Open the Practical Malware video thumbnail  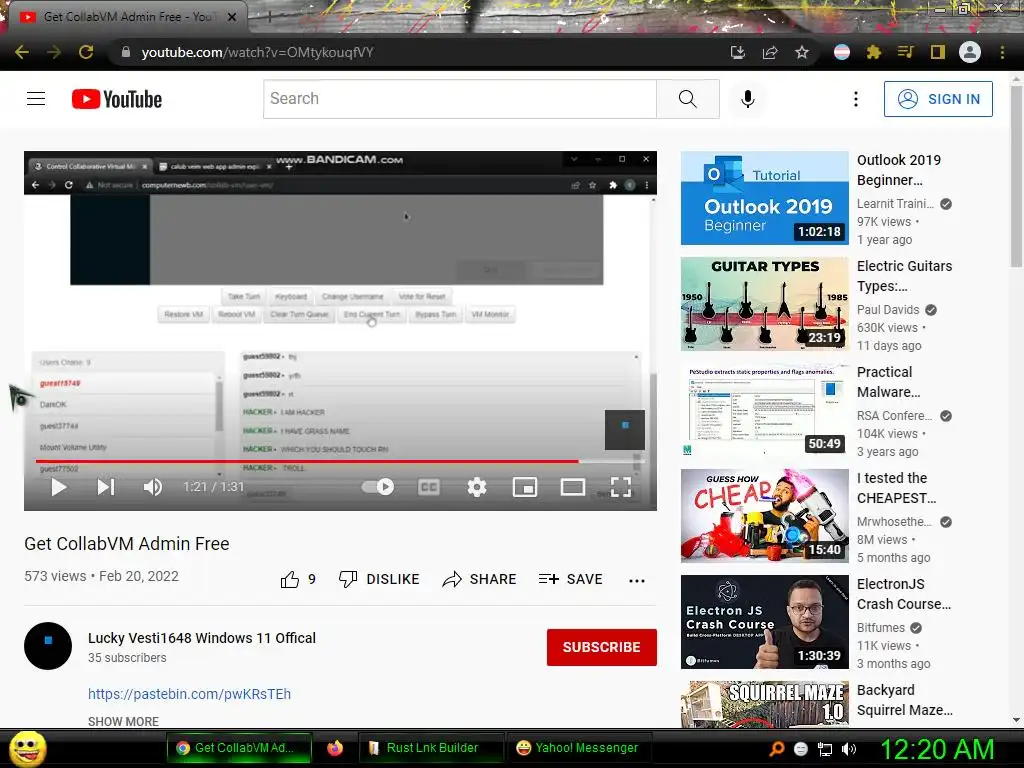click(765, 409)
